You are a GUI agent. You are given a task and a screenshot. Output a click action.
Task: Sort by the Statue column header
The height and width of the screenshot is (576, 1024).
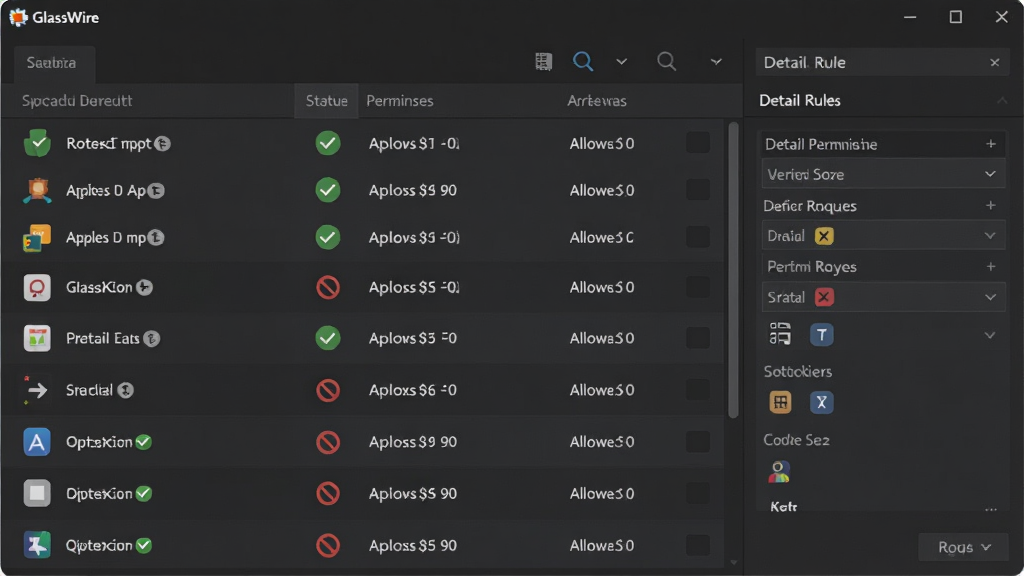[327, 101]
